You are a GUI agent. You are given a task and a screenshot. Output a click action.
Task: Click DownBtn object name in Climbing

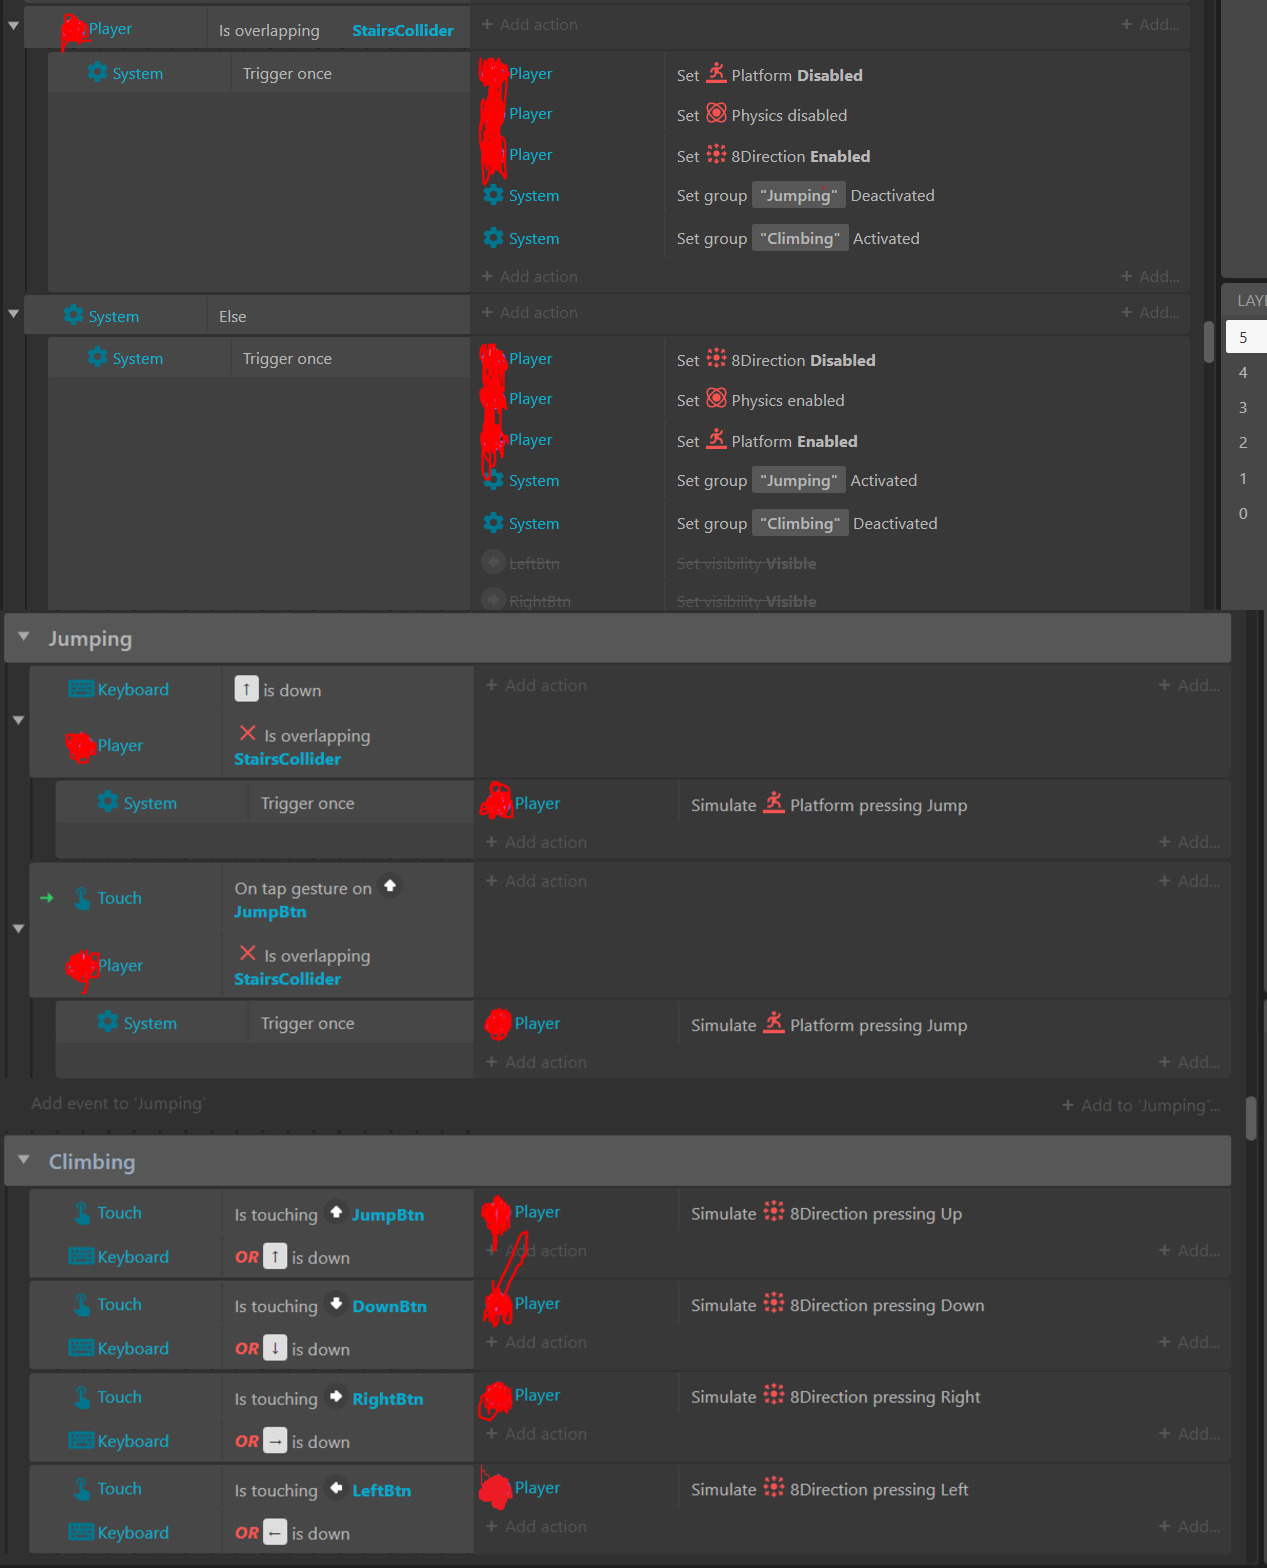click(389, 1306)
